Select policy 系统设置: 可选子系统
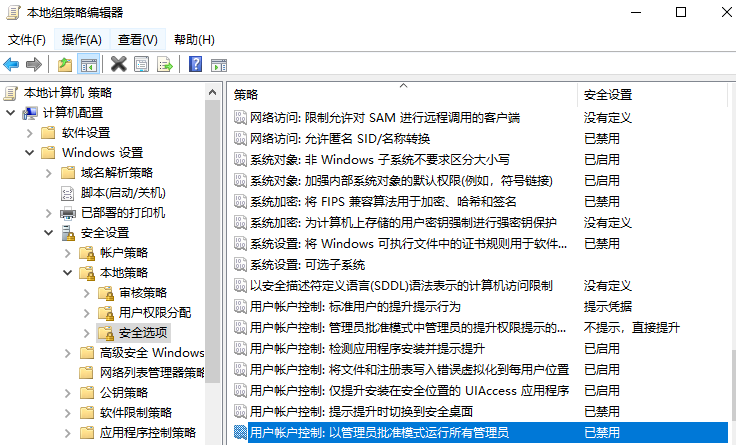Screen dimensions: 736x445 [x=306, y=265]
